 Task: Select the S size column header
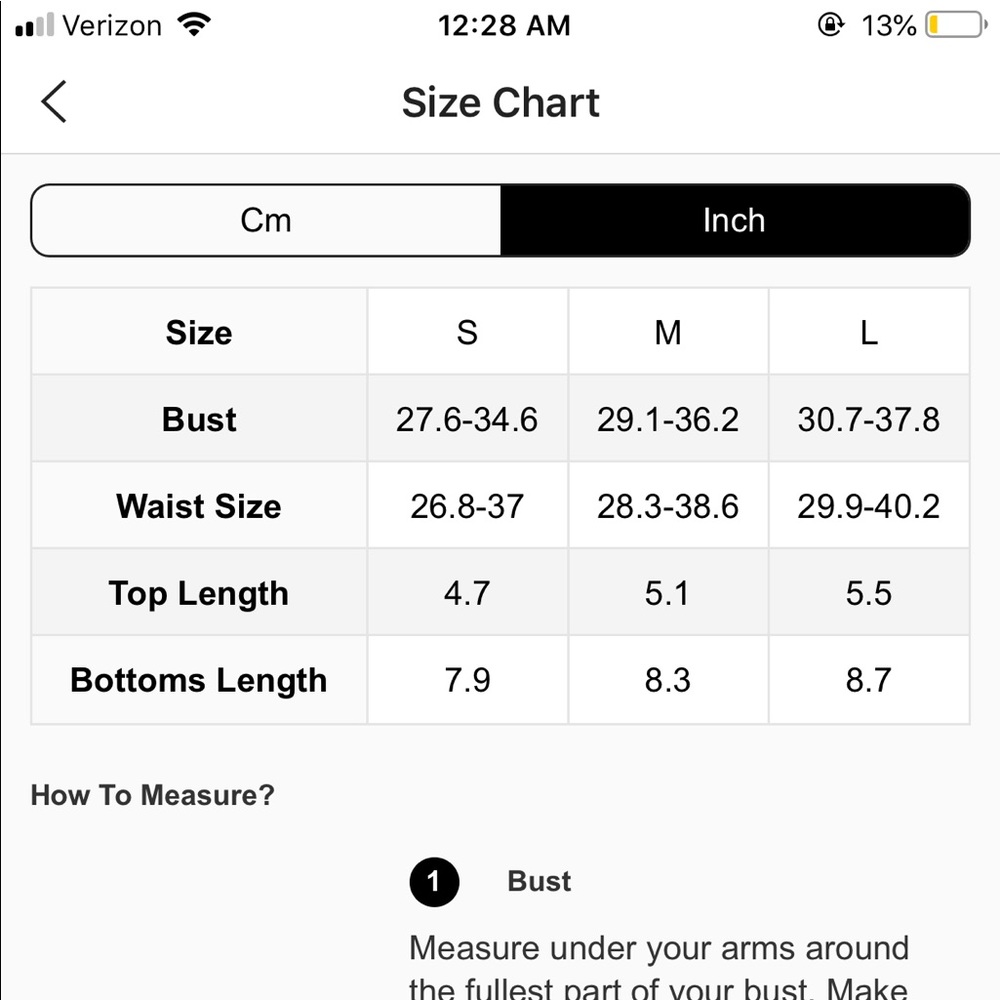pyautogui.click(x=467, y=332)
